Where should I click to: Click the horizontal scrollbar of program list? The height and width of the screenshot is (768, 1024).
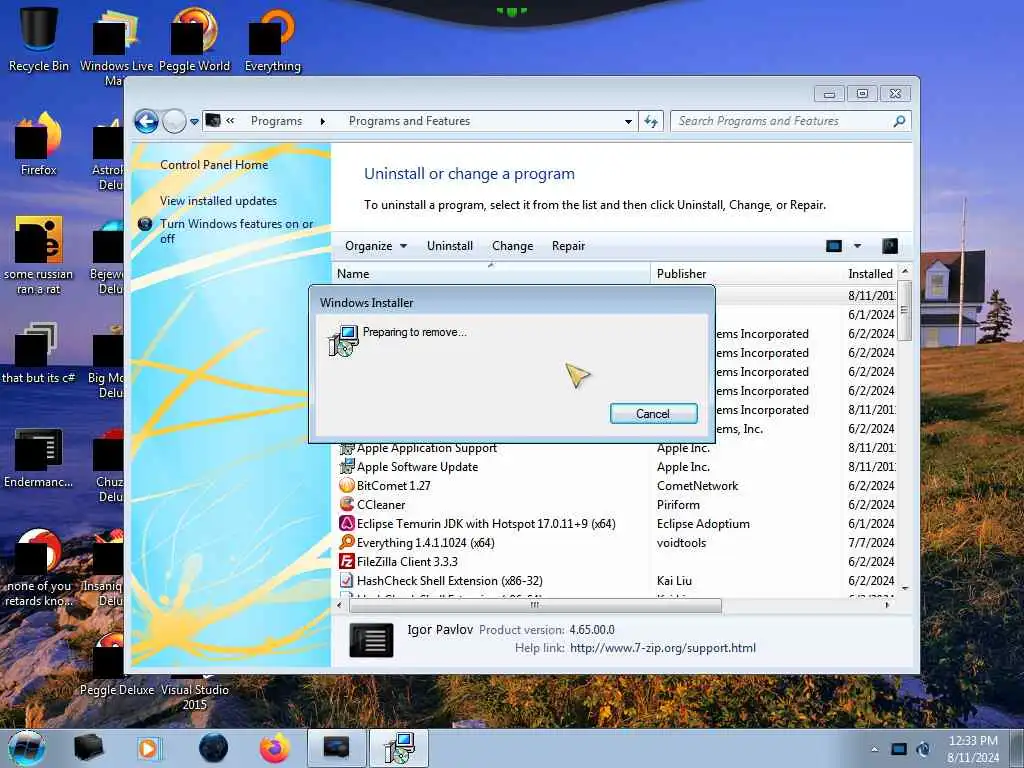[x=535, y=605]
